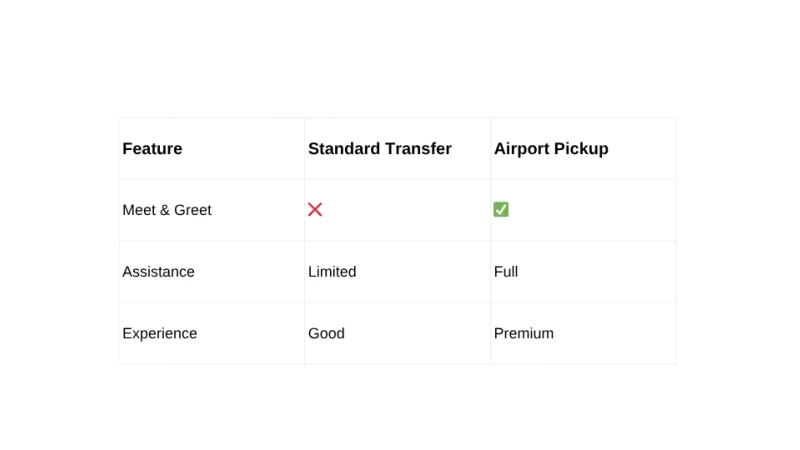The height and width of the screenshot is (450, 800).
Task: Click the Good cell value
Action: click(x=326, y=333)
